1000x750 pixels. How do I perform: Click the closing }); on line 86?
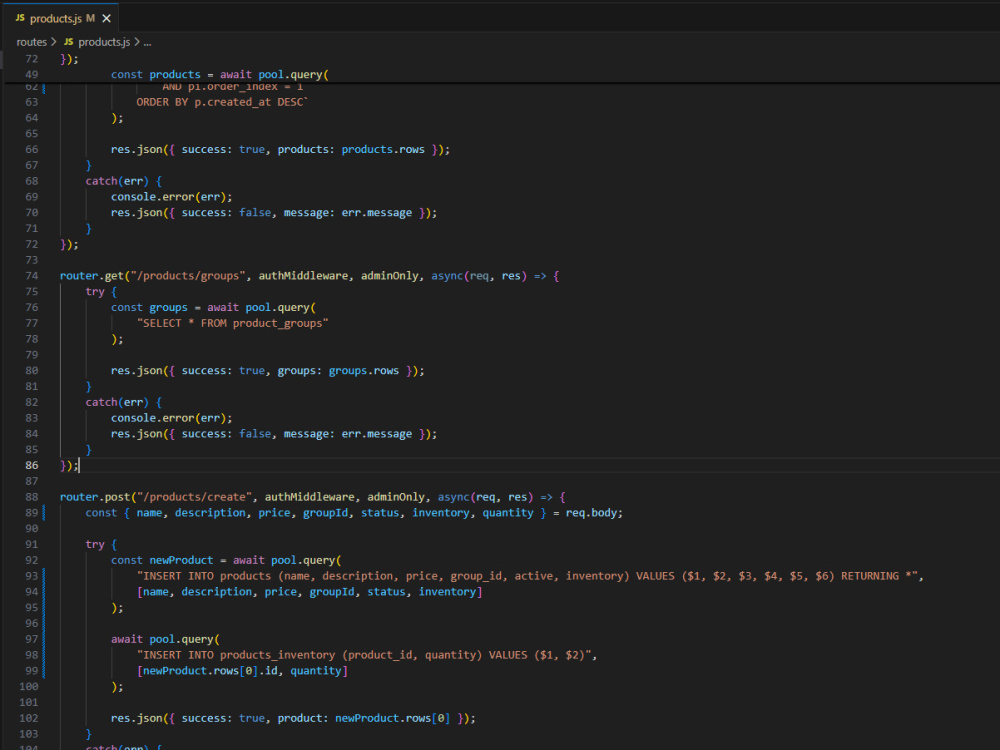[69, 466]
